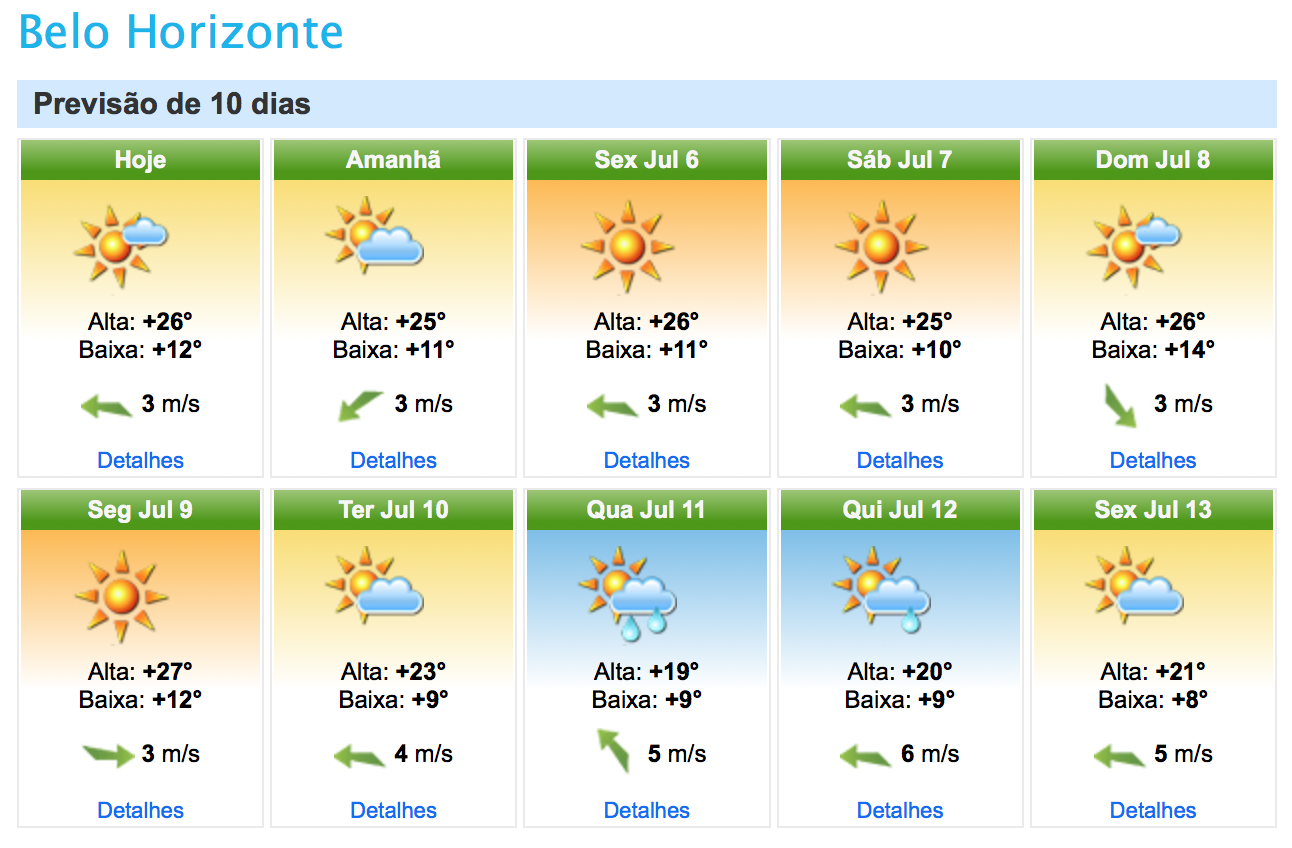Open Detalhes for Sáb Jul 7
1292x848 pixels.
point(900,461)
